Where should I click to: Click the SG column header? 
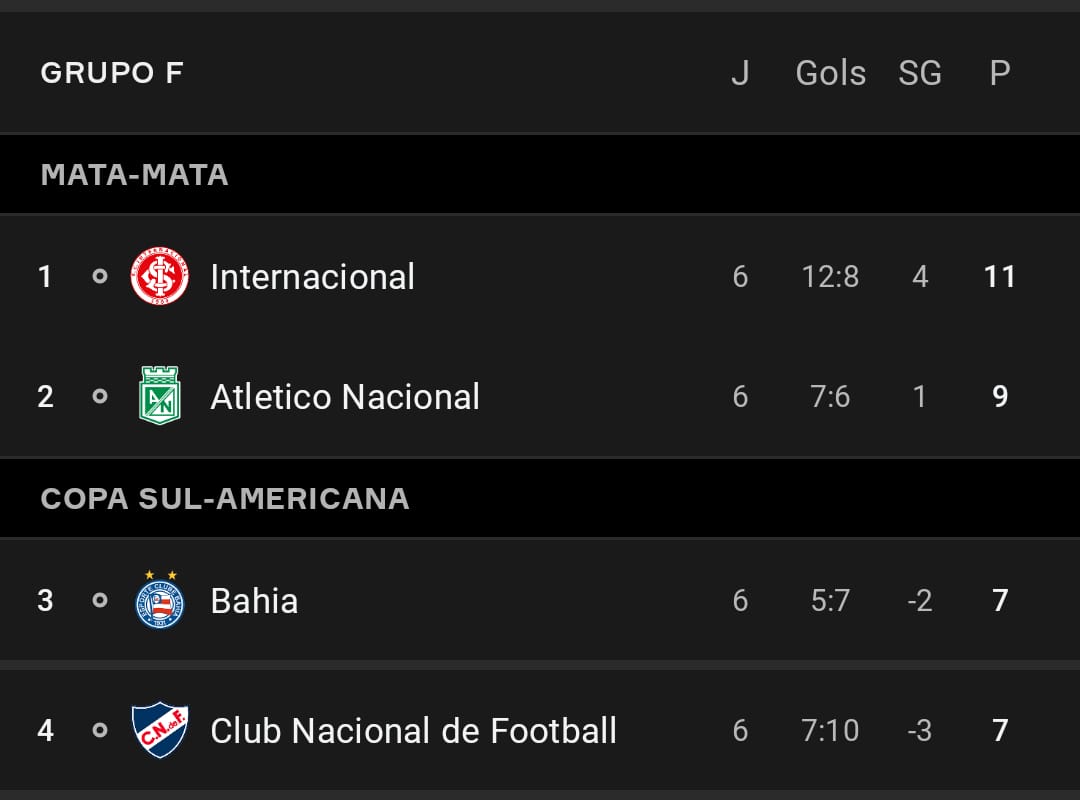point(920,72)
